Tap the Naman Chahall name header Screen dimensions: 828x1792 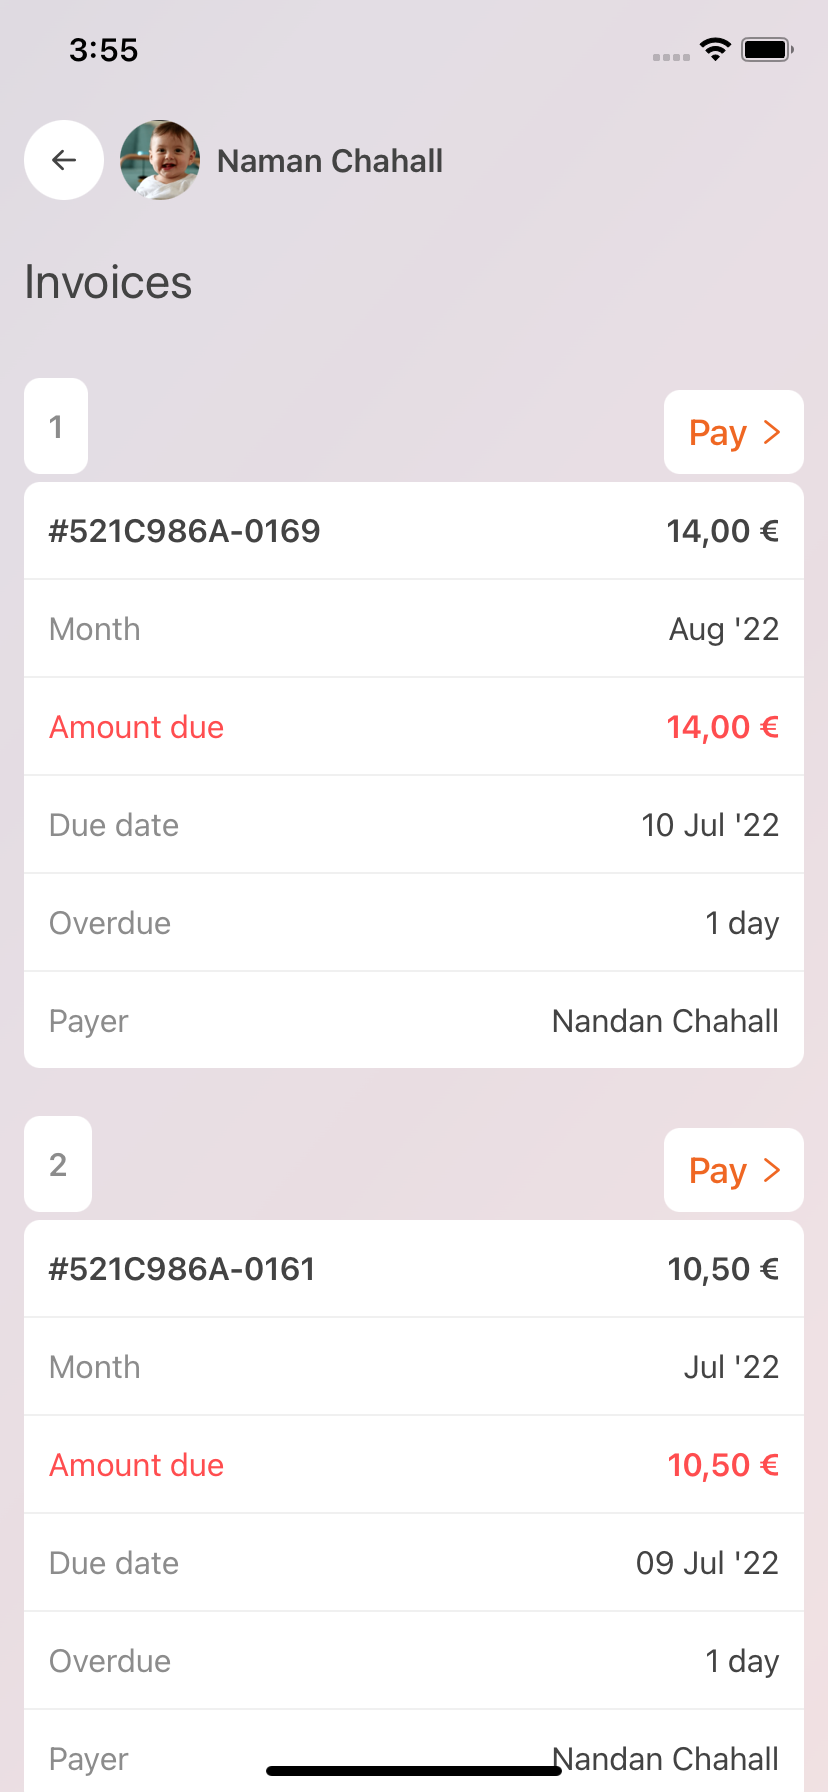pyautogui.click(x=330, y=161)
